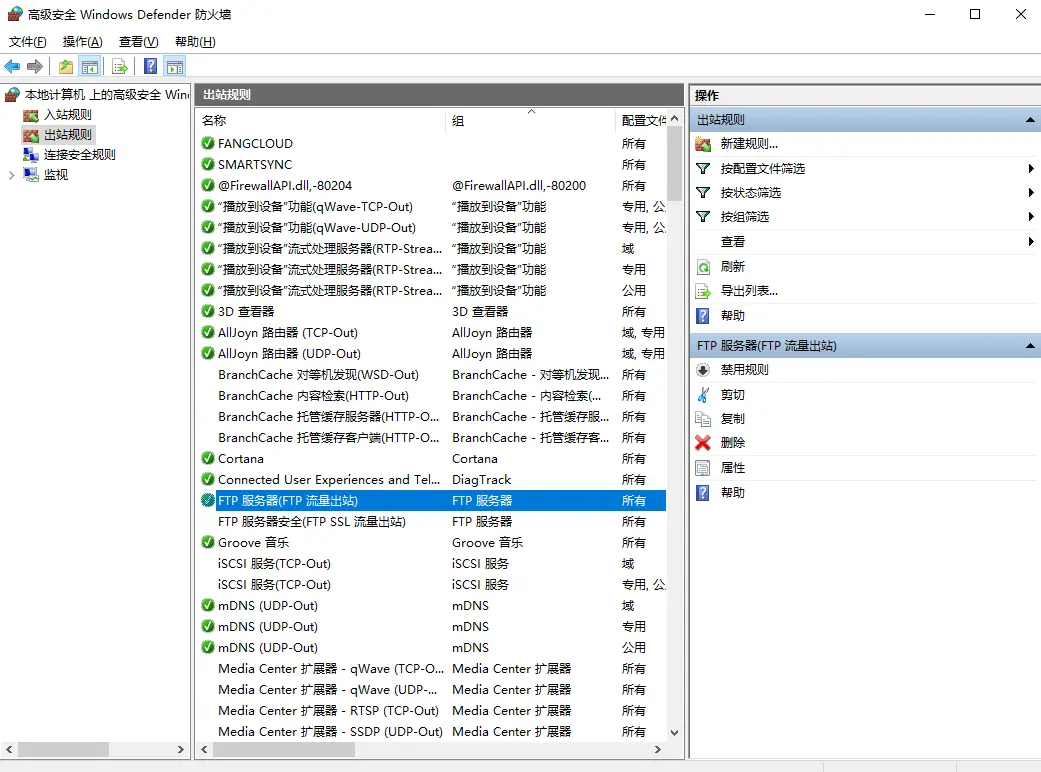
Task: Click the 配置文件 column header
Action: point(641,120)
